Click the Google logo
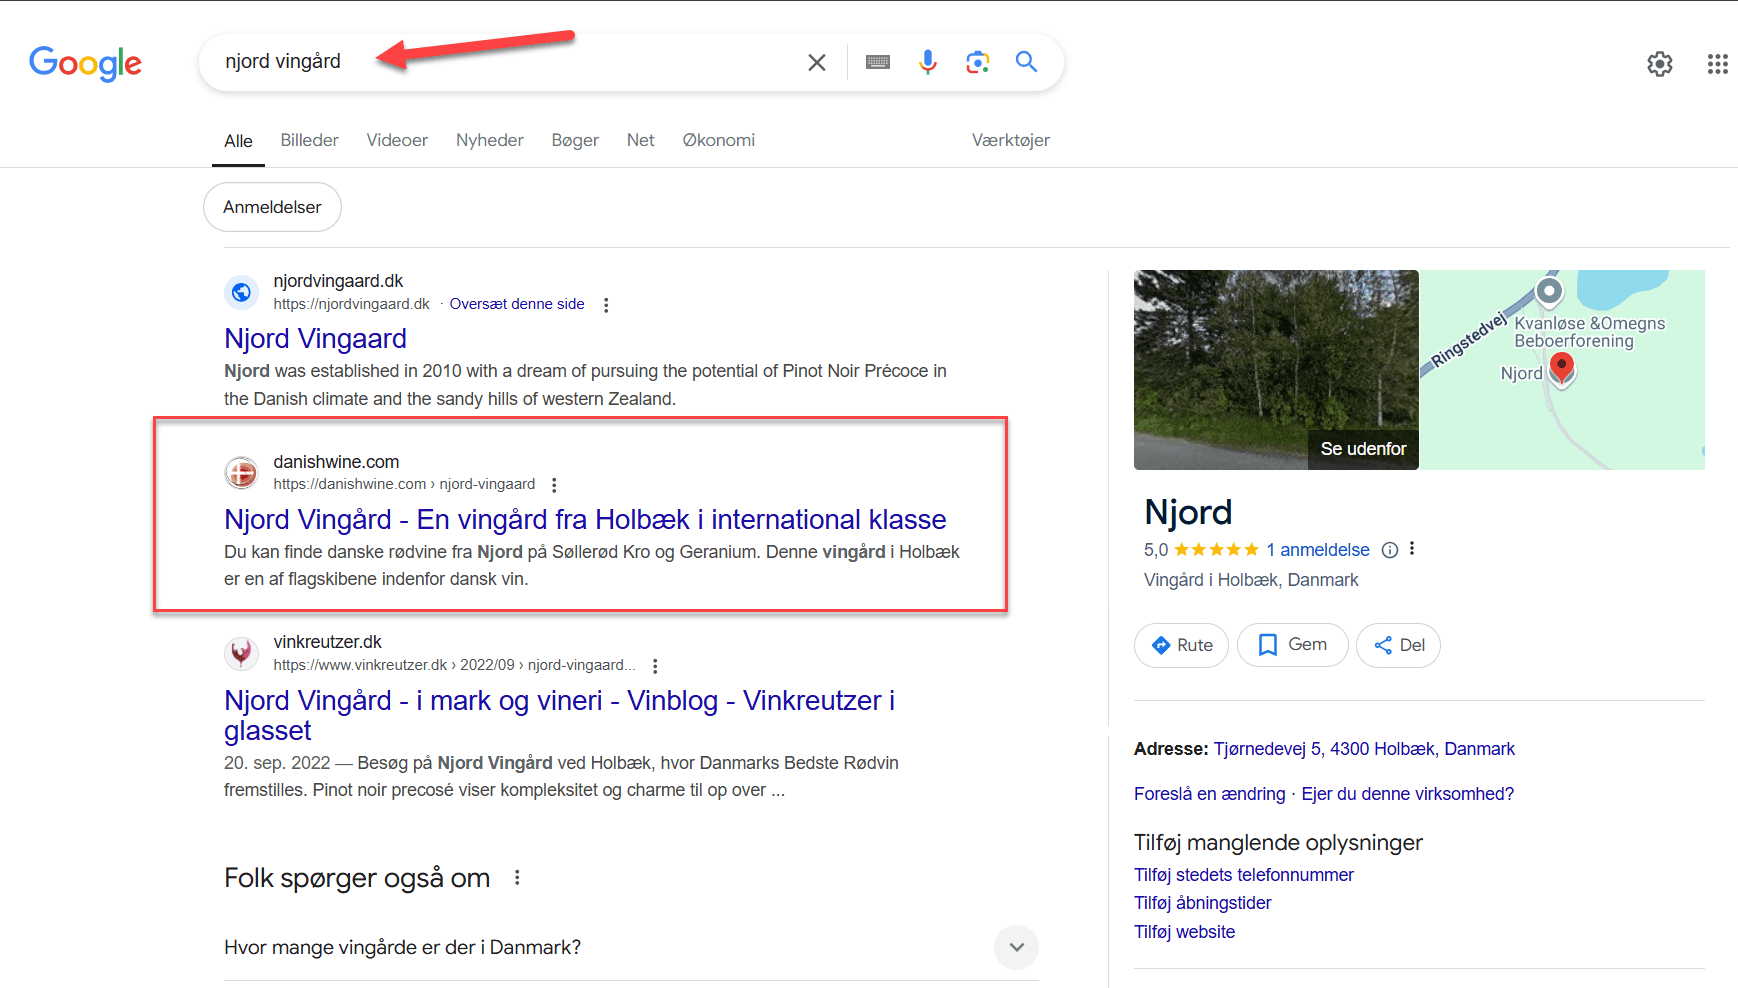The width and height of the screenshot is (1738, 988). pyautogui.click(x=85, y=63)
